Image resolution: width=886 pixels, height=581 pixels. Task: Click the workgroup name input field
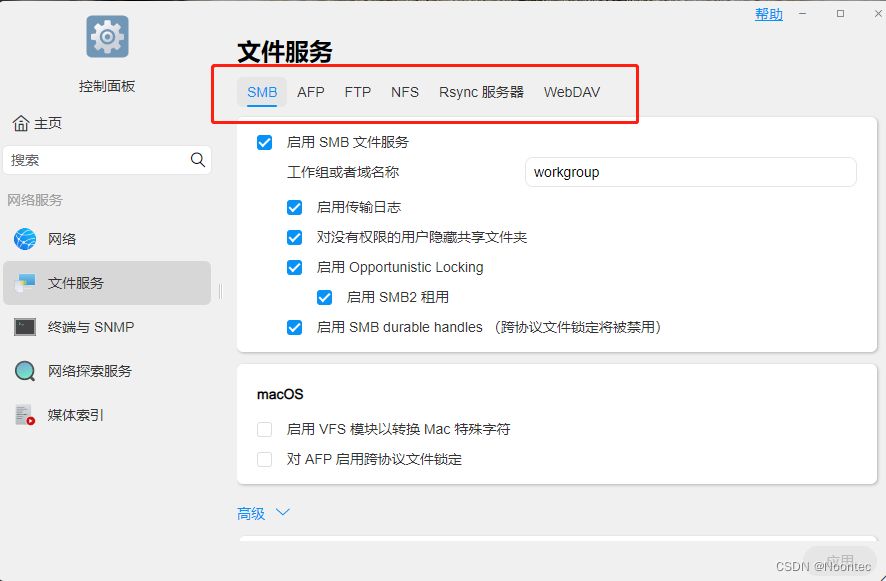point(690,172)
